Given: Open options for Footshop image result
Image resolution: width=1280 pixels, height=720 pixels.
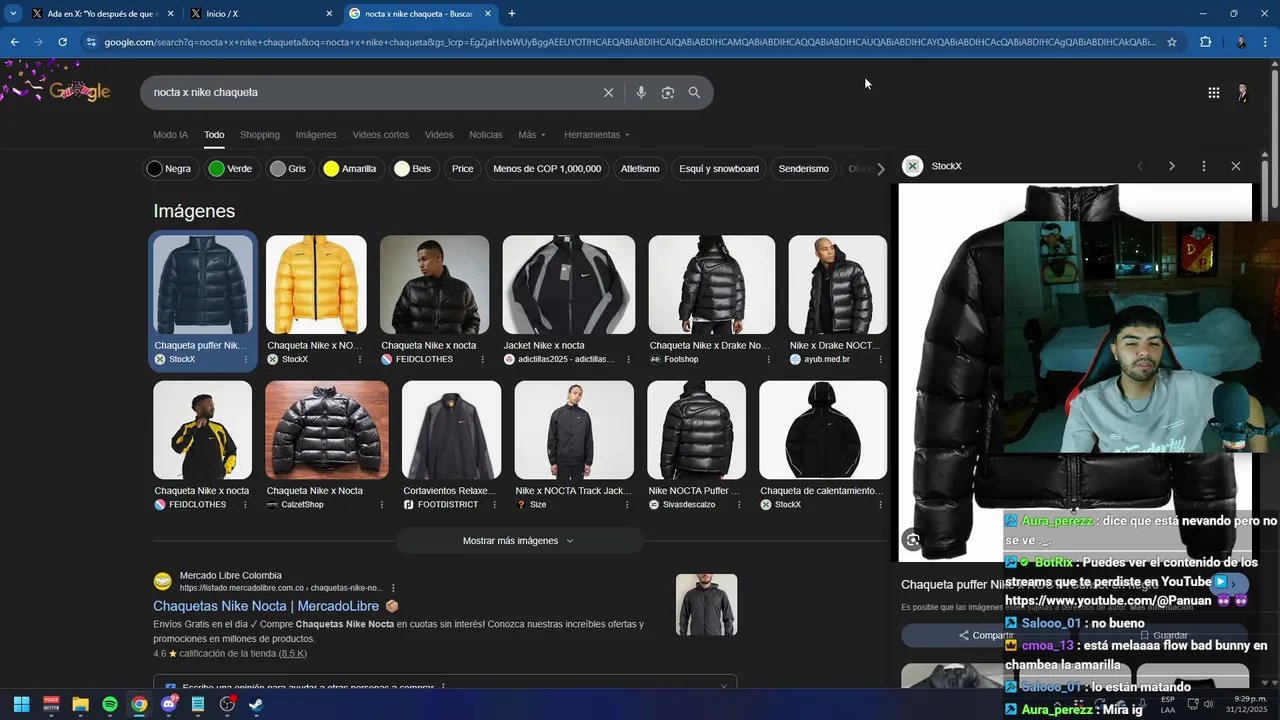Looking at the screenshot, I should (767, 359).
